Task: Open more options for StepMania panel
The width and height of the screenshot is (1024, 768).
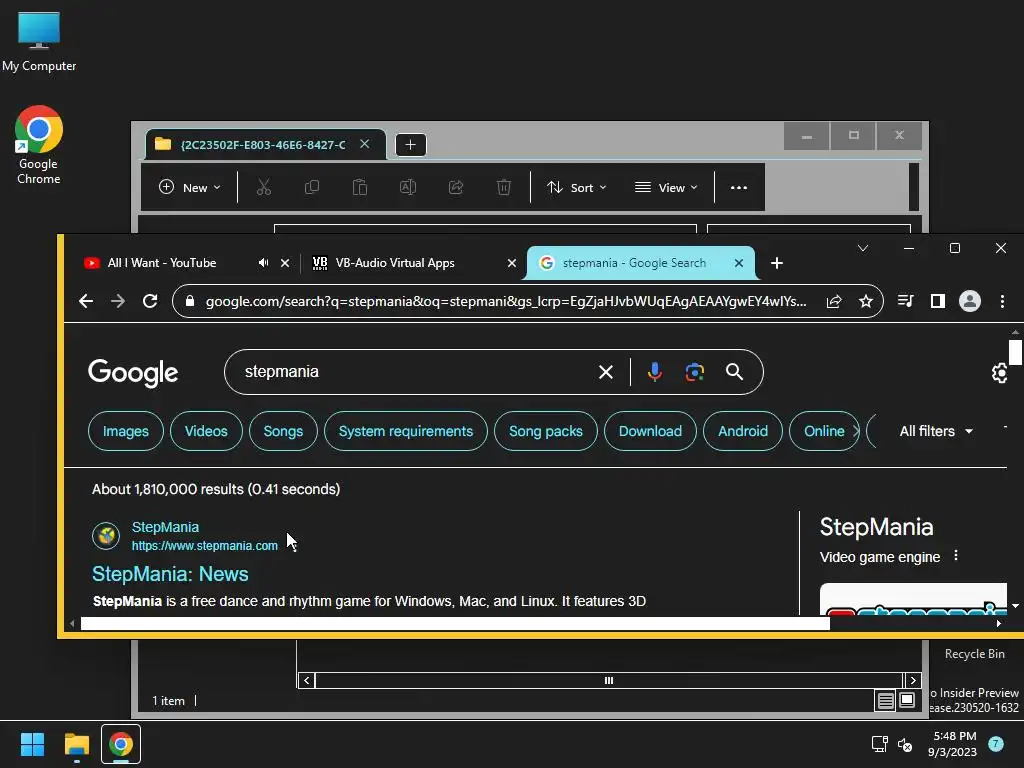Action: [956, 556]
